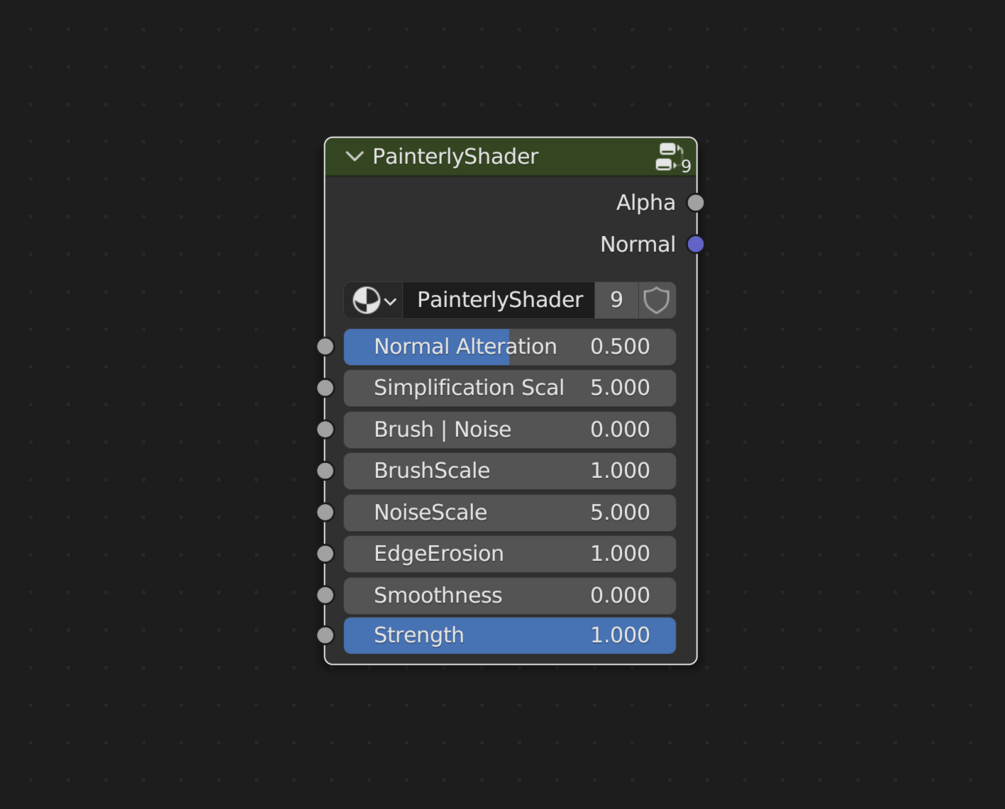Click the Strength input socket
The width and height of the screenshot is (1005, 809).
coord(325,635)
